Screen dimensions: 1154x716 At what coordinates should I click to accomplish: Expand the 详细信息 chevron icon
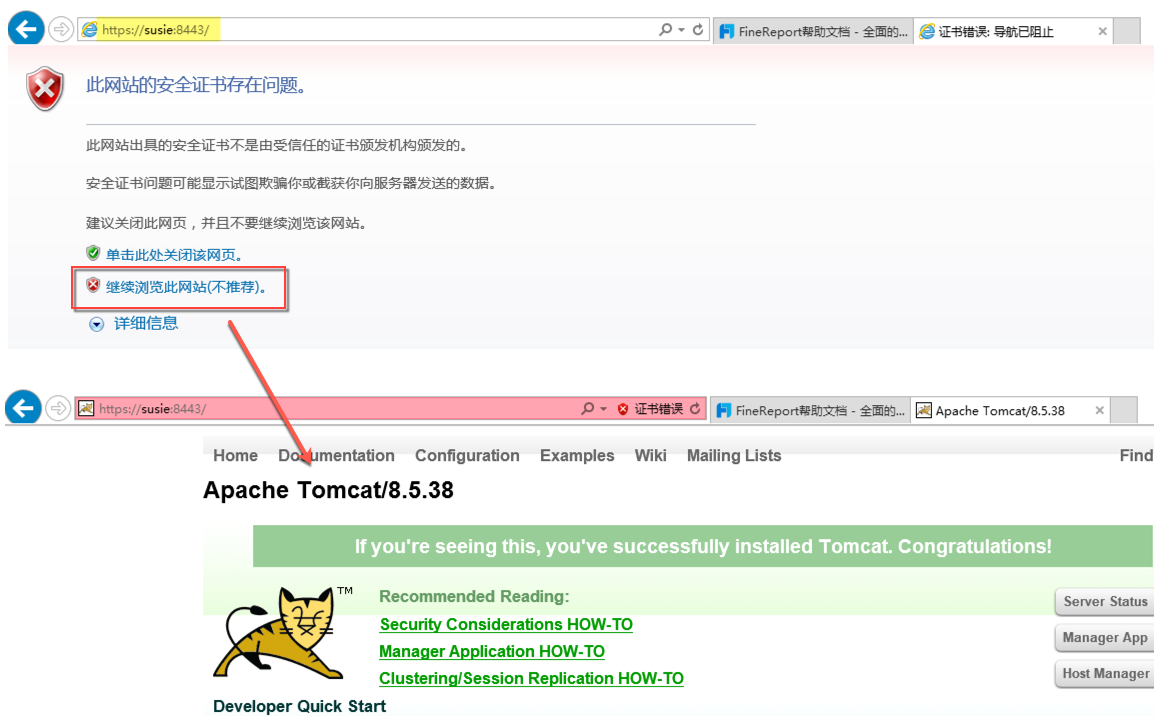[x=96, y=325]
